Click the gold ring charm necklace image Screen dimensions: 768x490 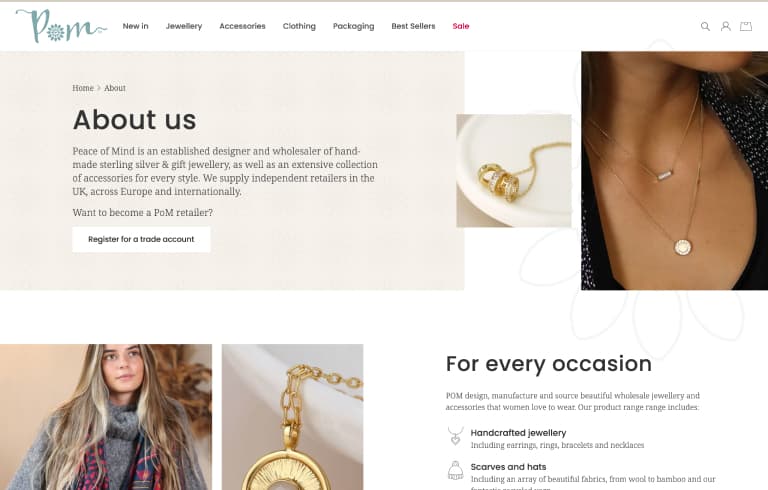click(x=514, y=171)
